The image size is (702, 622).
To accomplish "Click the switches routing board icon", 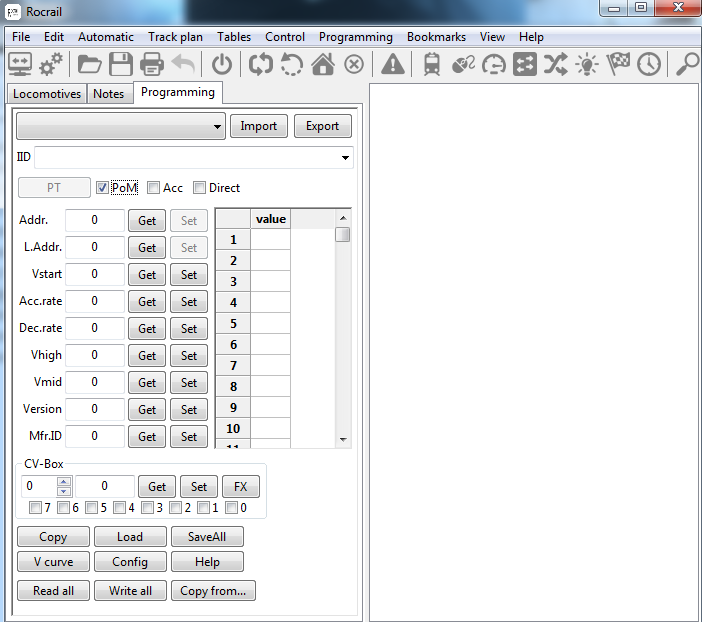I will tap(525, 64).
